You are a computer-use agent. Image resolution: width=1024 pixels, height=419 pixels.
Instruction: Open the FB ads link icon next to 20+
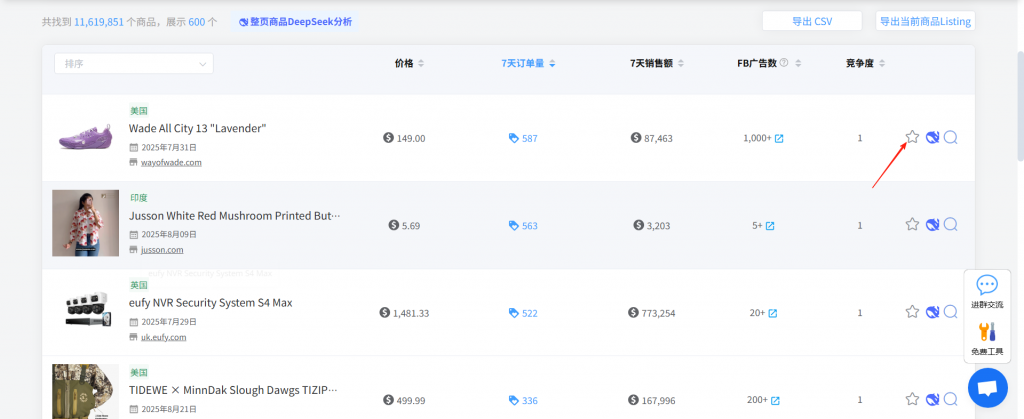pyautogui.click(x=773, y=313)
